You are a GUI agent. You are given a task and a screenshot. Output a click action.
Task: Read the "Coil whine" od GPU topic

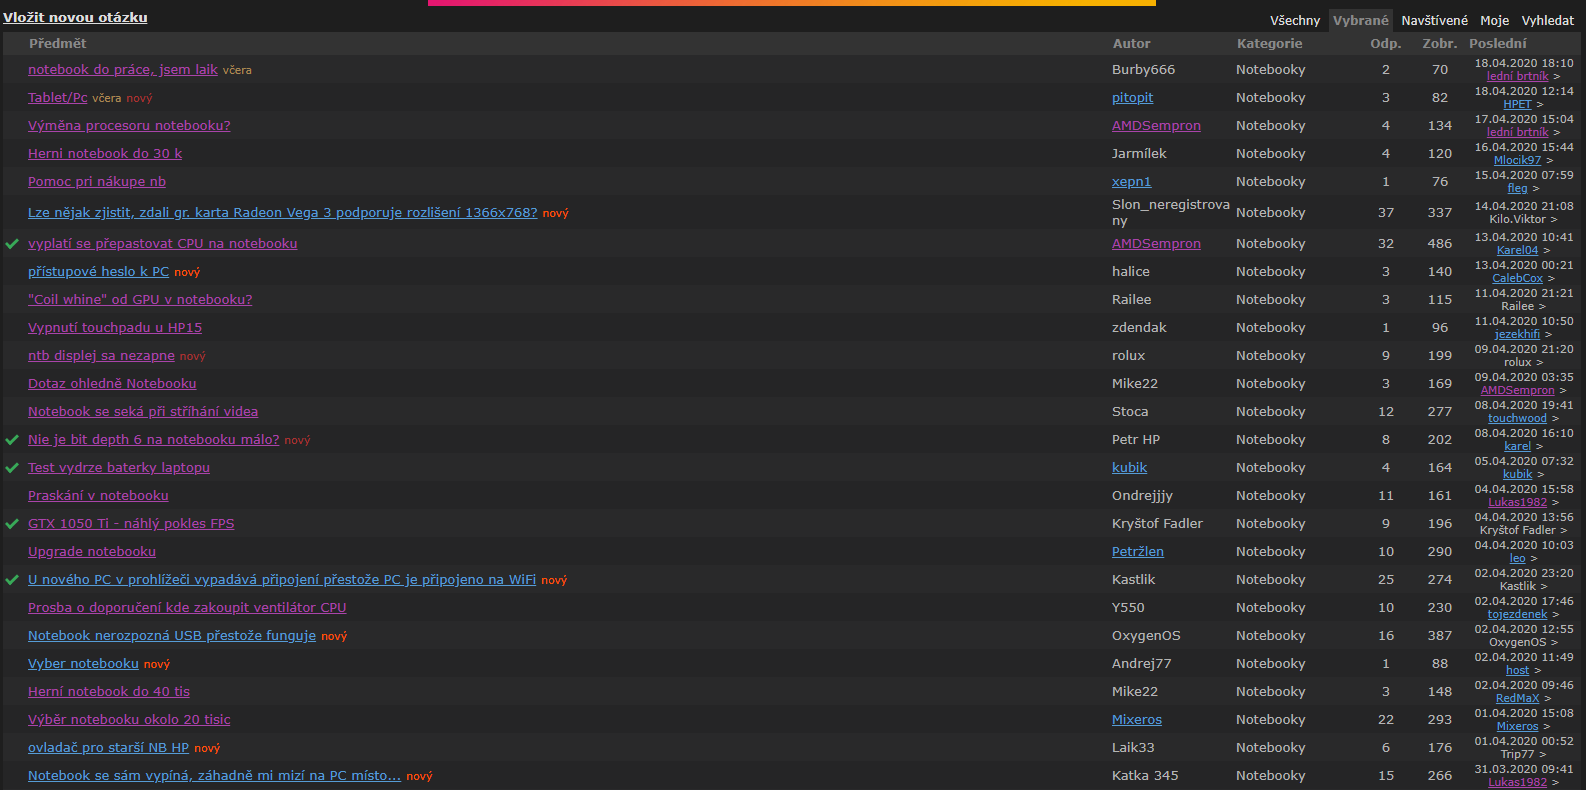click(x=140, y=300)
